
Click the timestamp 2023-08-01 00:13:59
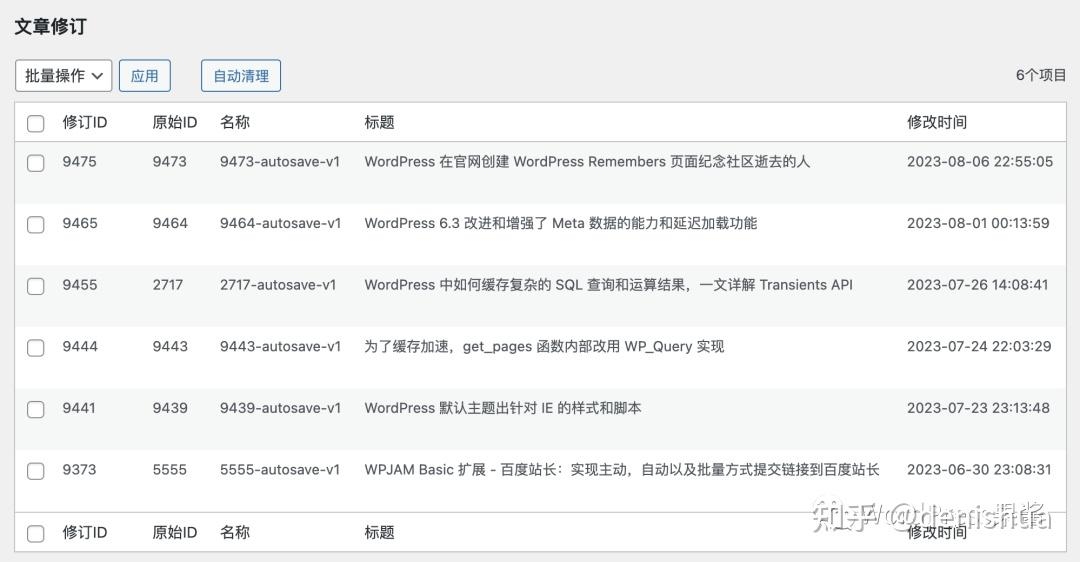tap(978, 223)
